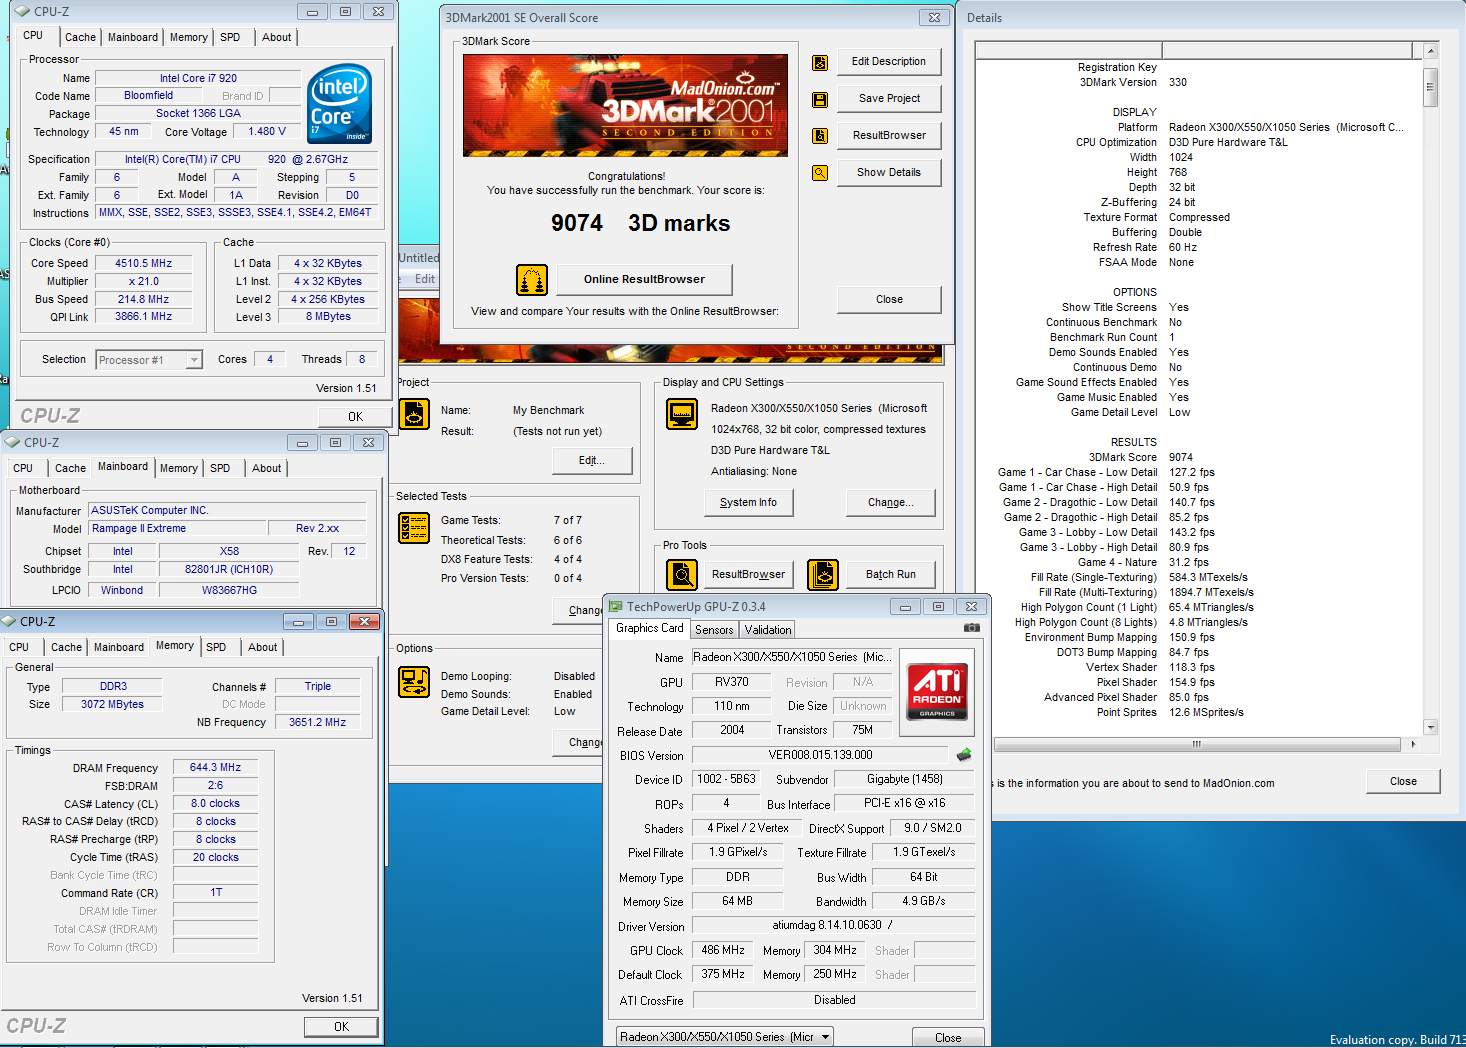Click the Online ResultBrowser button
Image resolution: width=1466 pixels, height=1048 pixels.
644,279
